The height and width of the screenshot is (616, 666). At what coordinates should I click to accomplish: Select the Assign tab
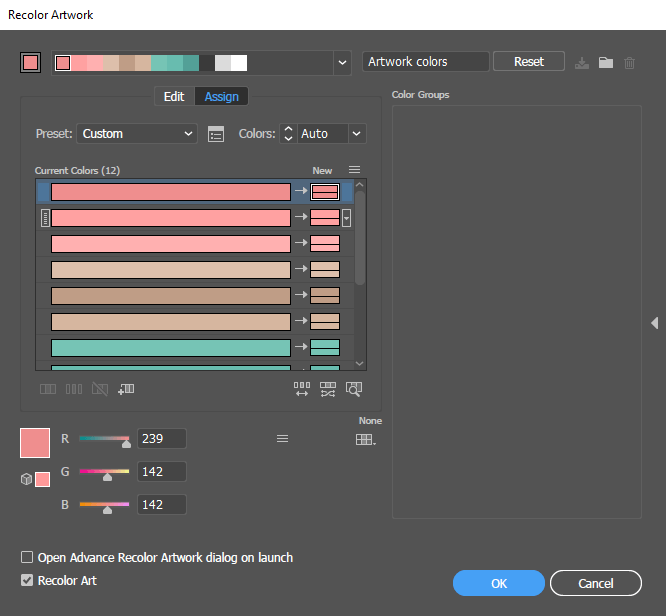(221, 96)
